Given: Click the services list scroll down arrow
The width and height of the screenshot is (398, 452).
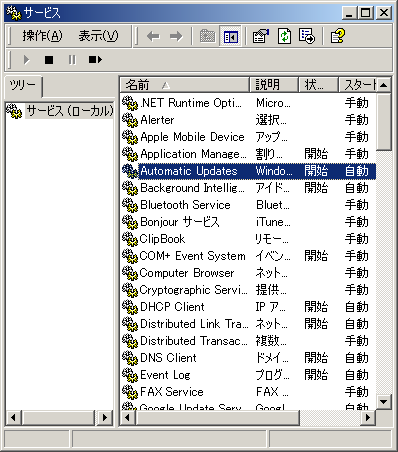Looking at the screenshot, I should (384, 402).
